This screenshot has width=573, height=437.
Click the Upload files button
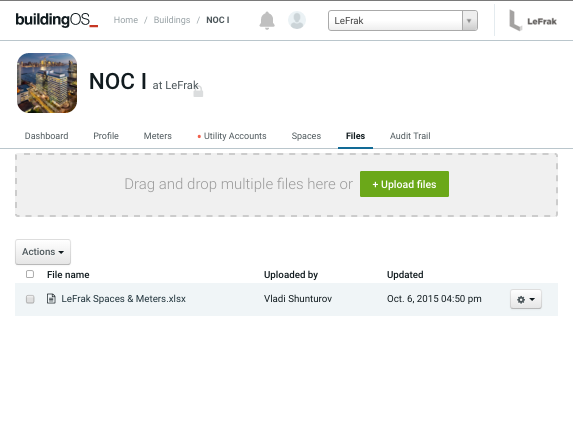(x=404, y=184)
